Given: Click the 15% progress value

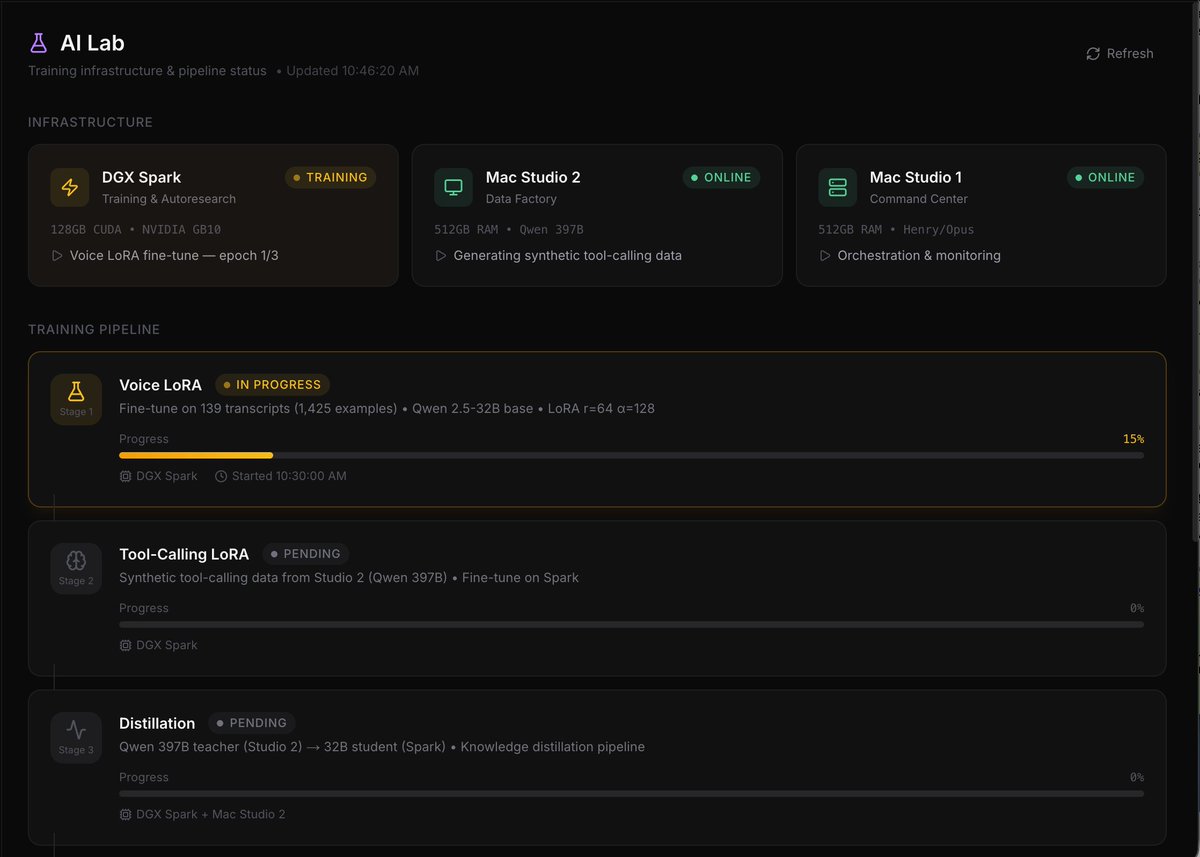Looking at the screenshot, I should point(1133,439).
